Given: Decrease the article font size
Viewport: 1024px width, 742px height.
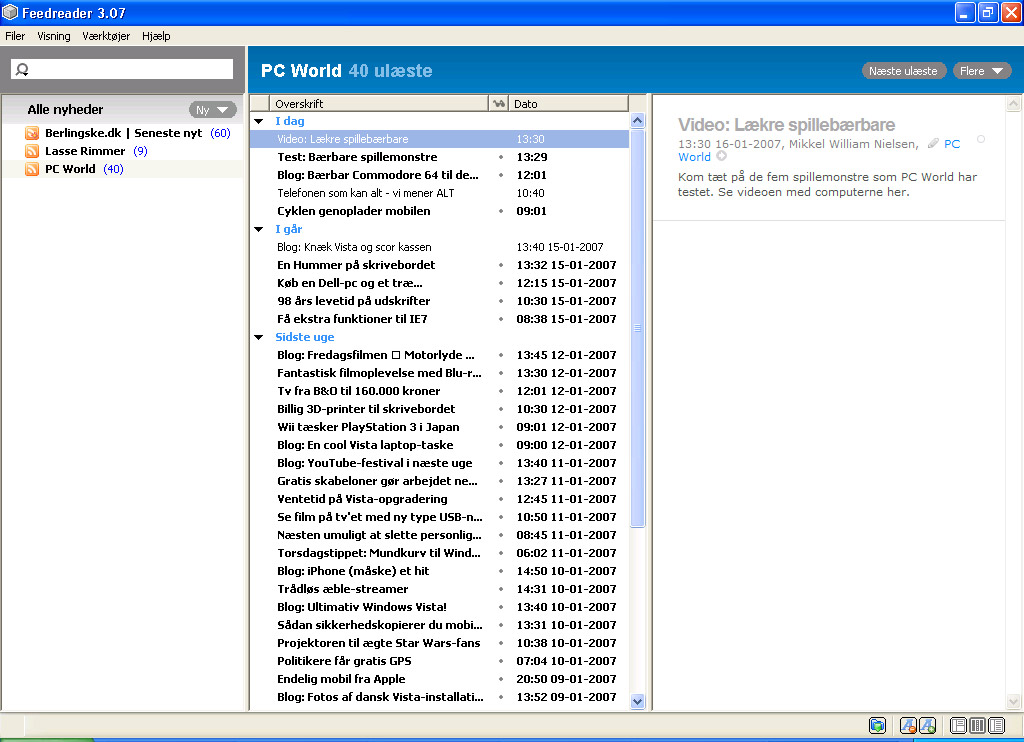Looking at the screenshot, I should tap(908, 726).
